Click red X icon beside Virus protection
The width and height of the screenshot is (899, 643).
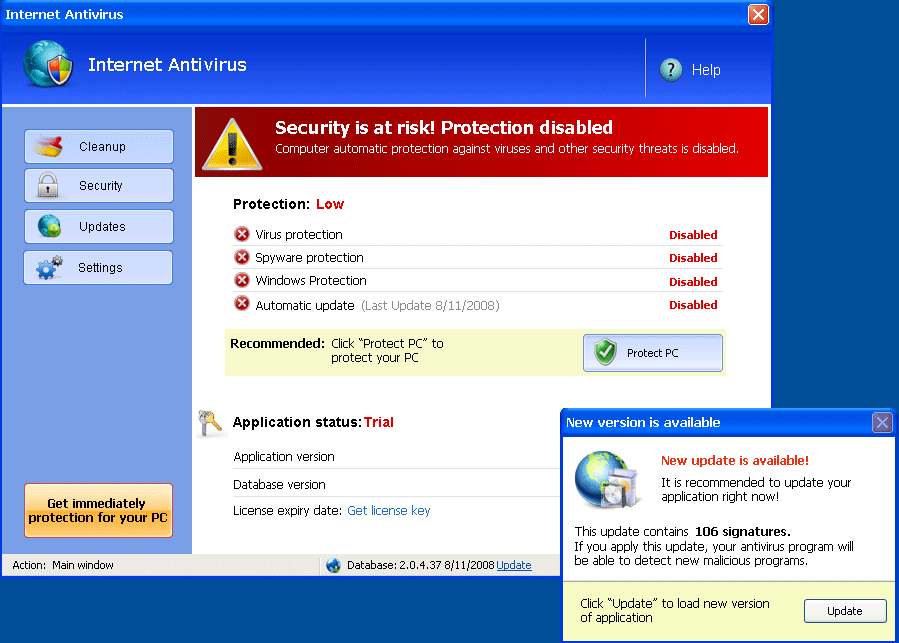(242, 234)
